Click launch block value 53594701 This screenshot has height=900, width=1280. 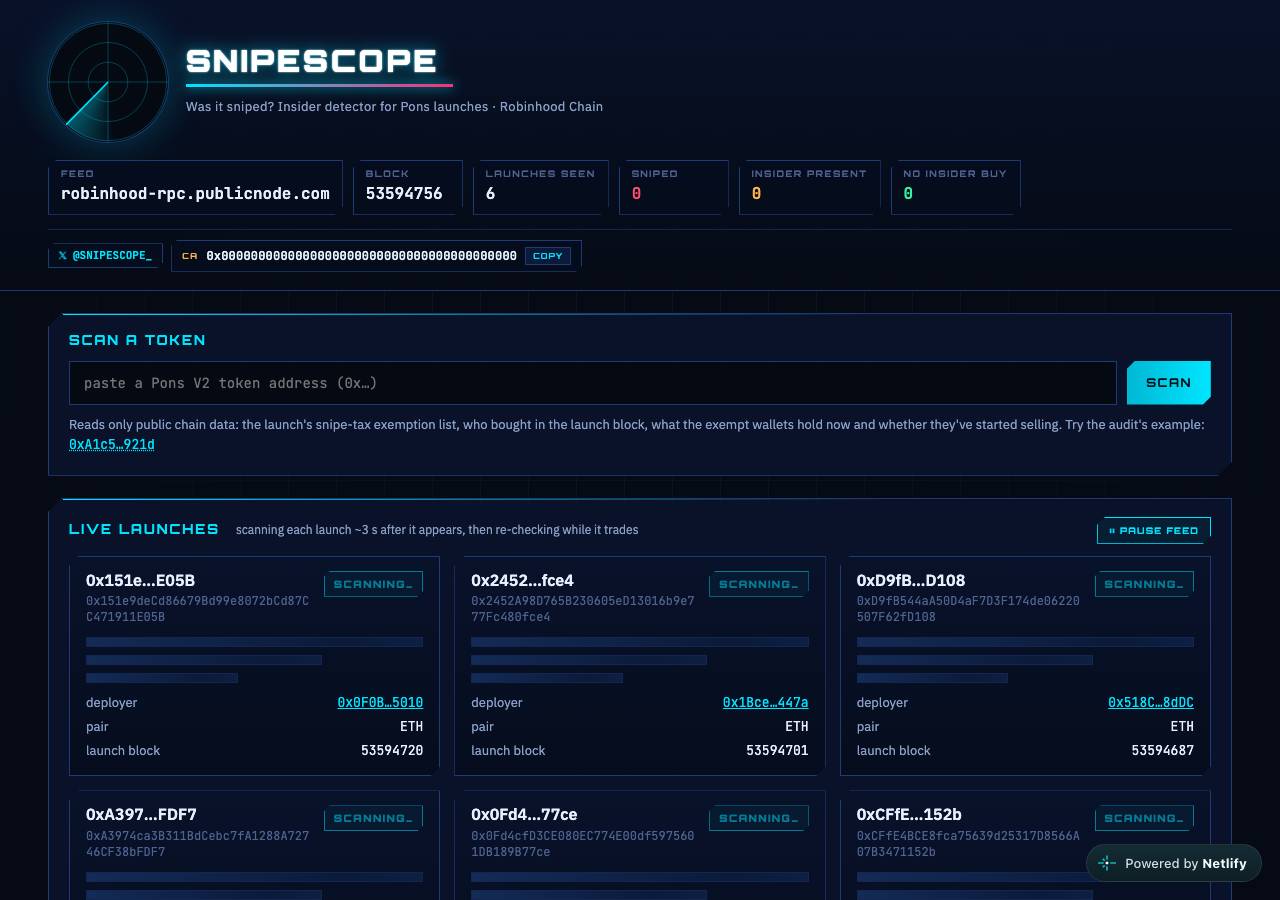[777, 751]
